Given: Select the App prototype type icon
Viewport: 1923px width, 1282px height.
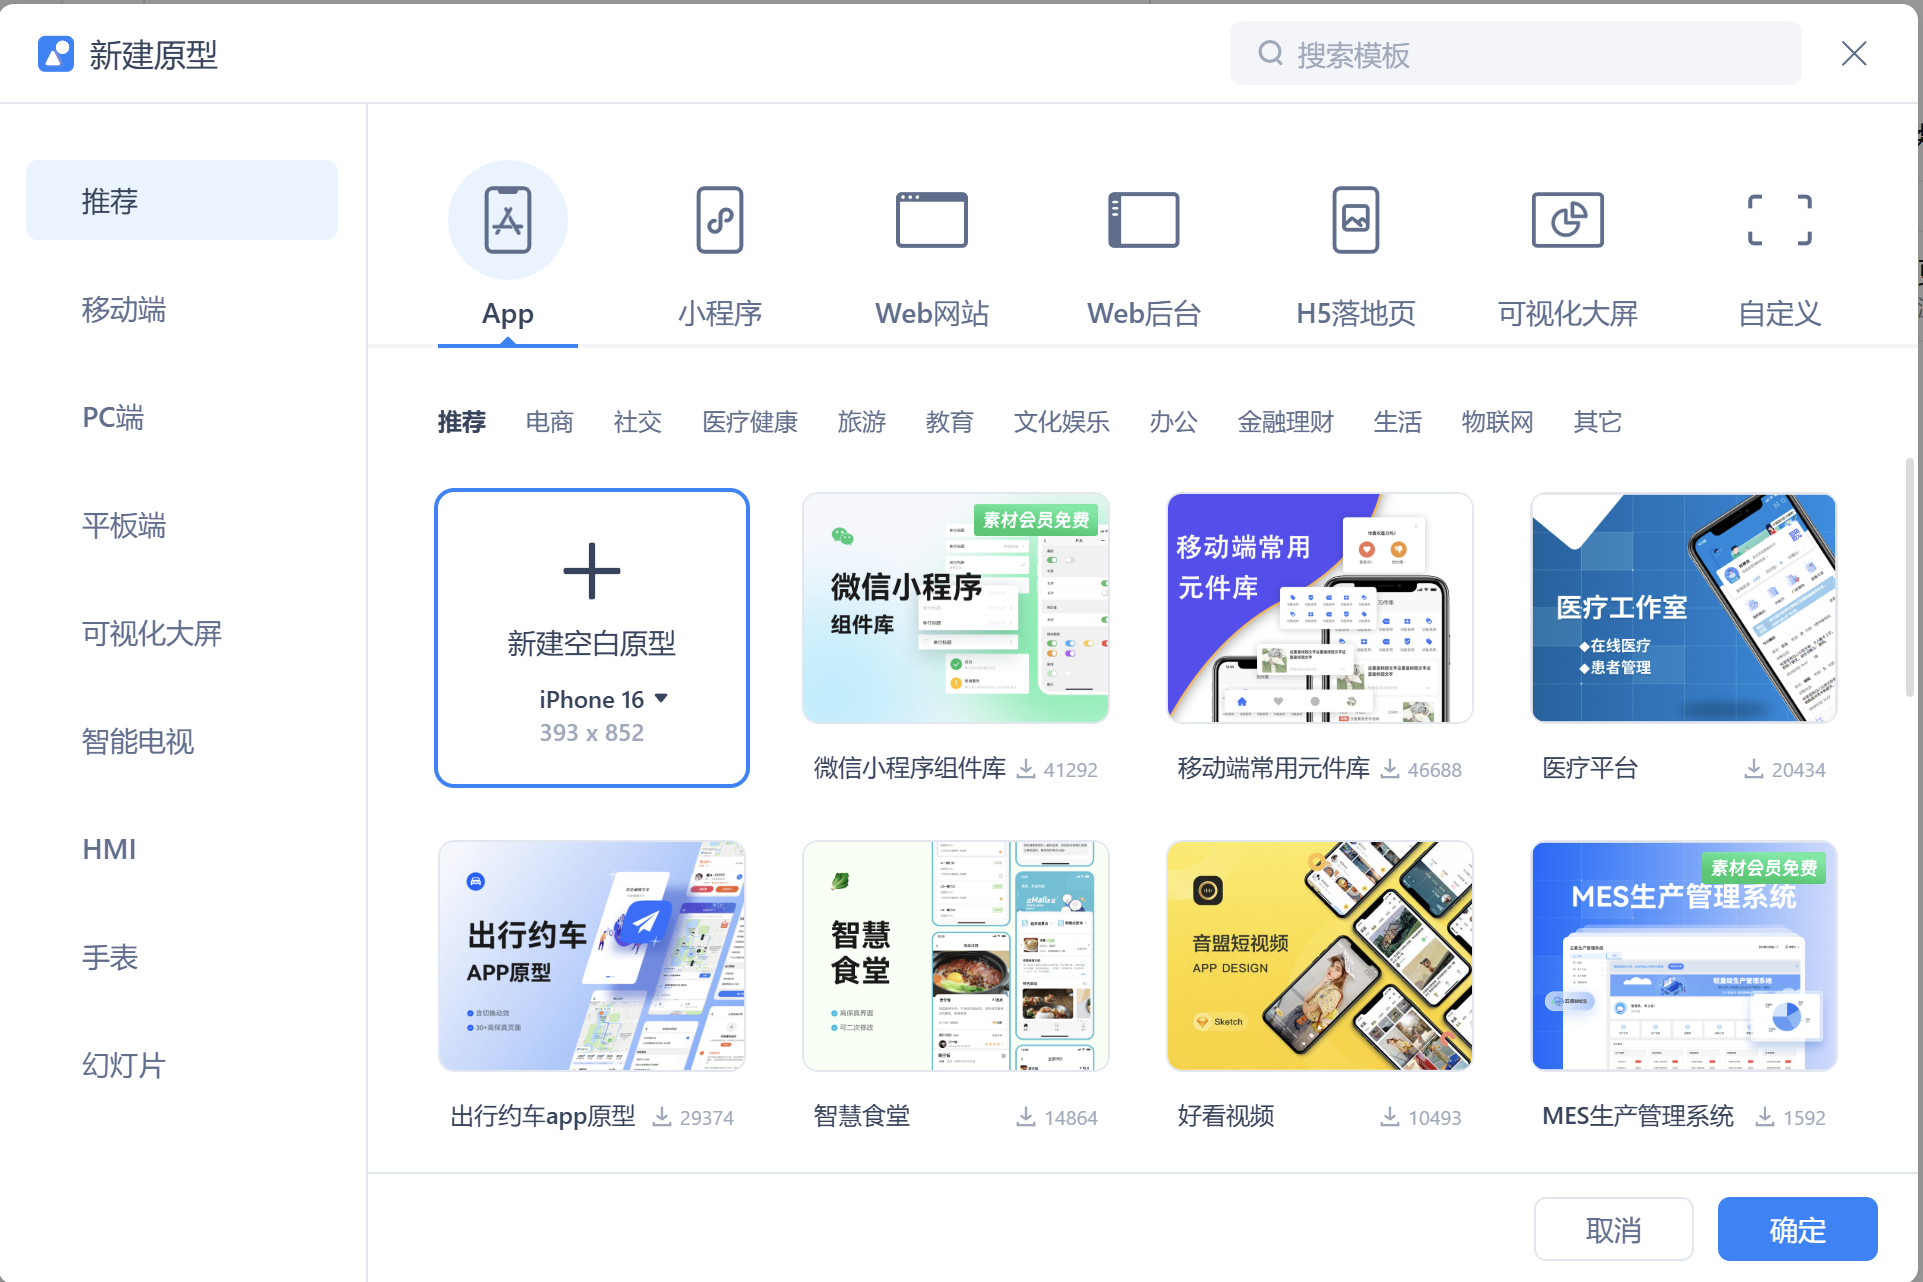Looking at the screenshot, I should [508, 220].
